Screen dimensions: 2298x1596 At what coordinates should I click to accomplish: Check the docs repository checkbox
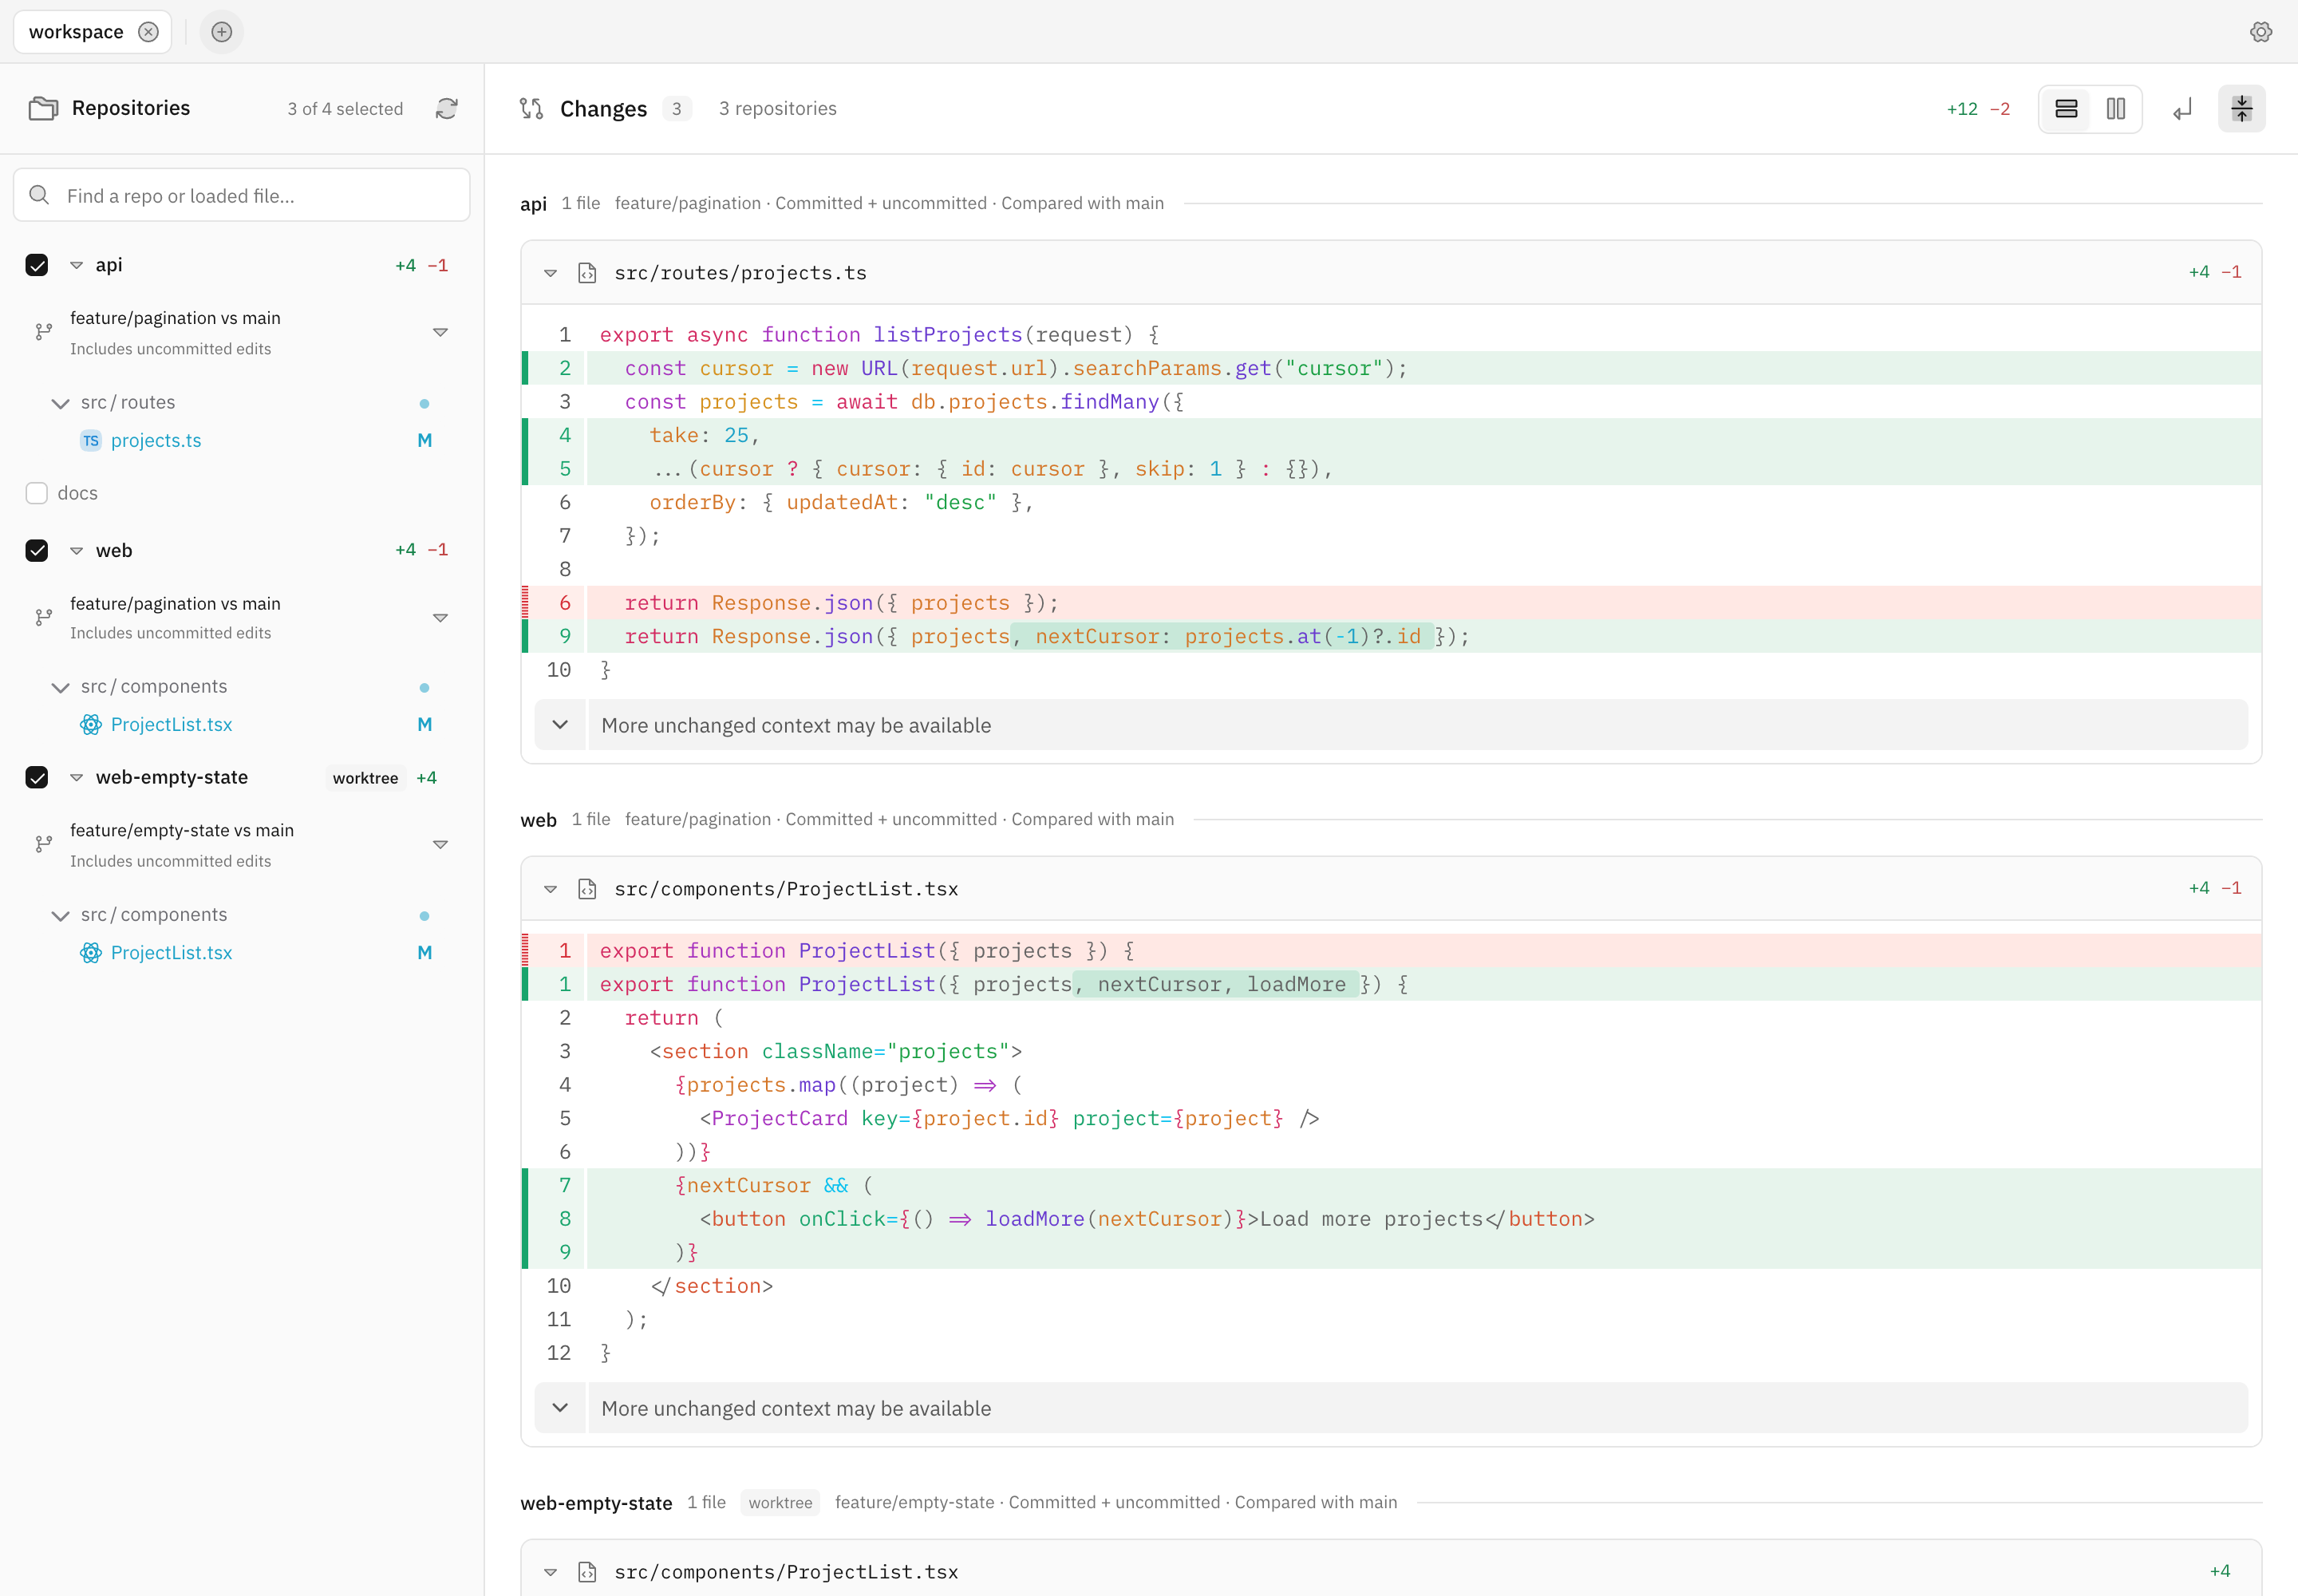point(37,493)
